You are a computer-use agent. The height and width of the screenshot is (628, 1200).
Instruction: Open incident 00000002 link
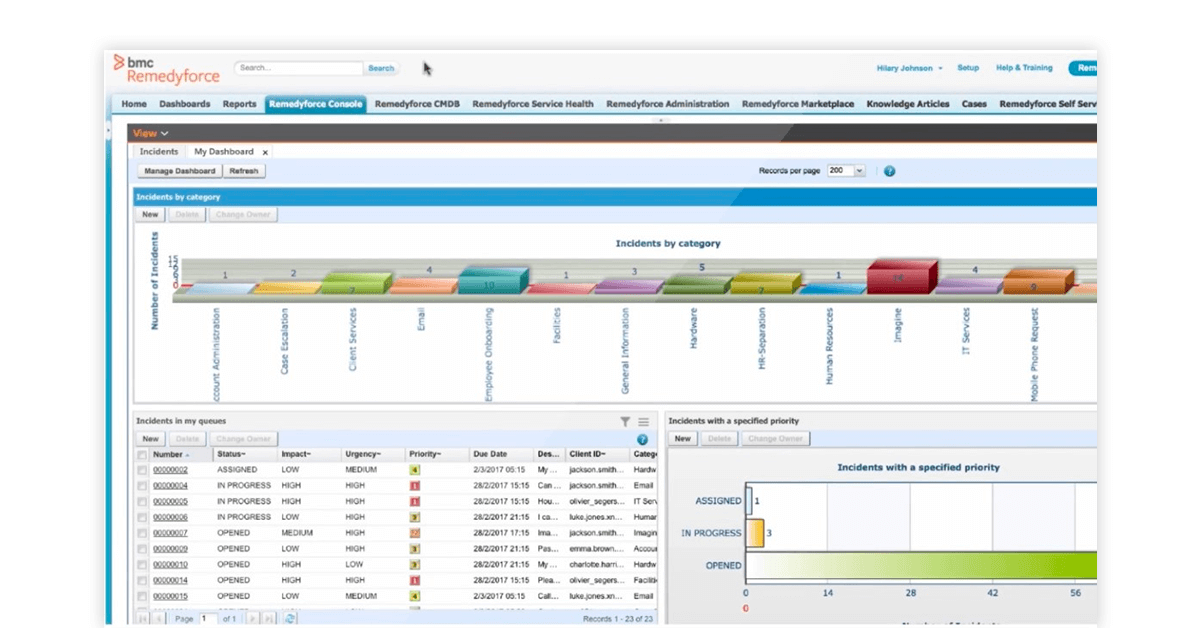(170, 470)
